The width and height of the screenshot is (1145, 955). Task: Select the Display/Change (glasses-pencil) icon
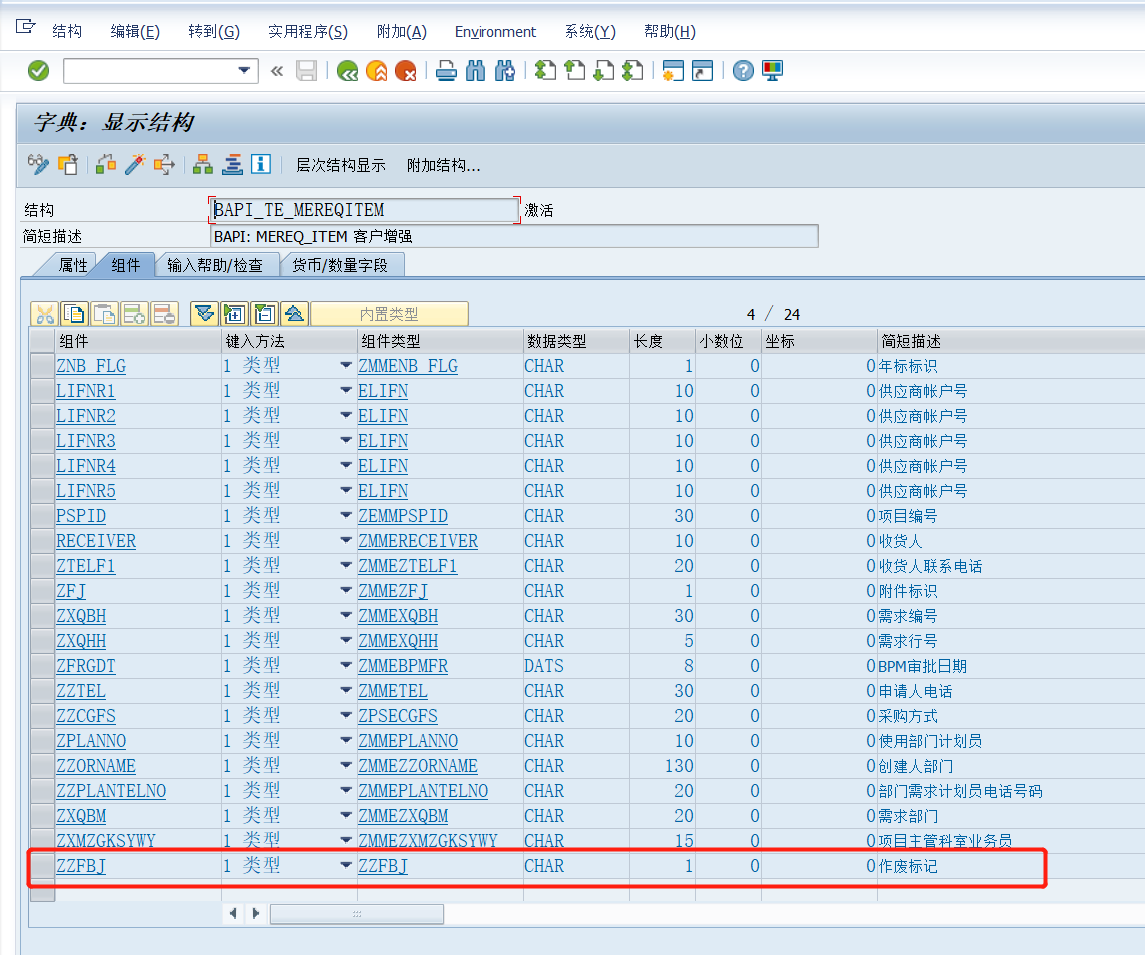tap(38, 164)
